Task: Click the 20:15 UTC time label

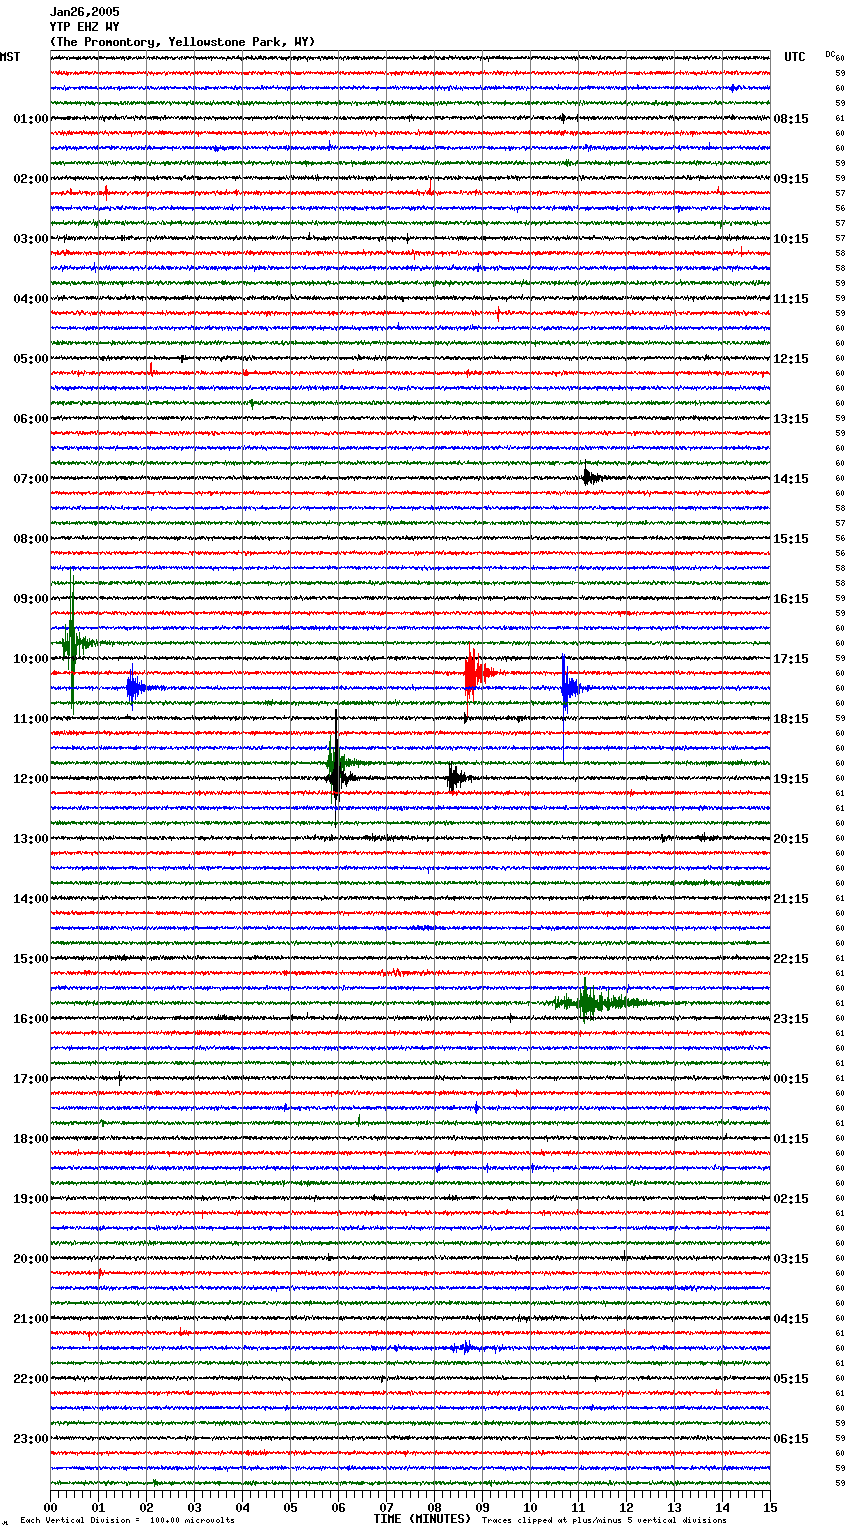Action: tap(791, 839)
